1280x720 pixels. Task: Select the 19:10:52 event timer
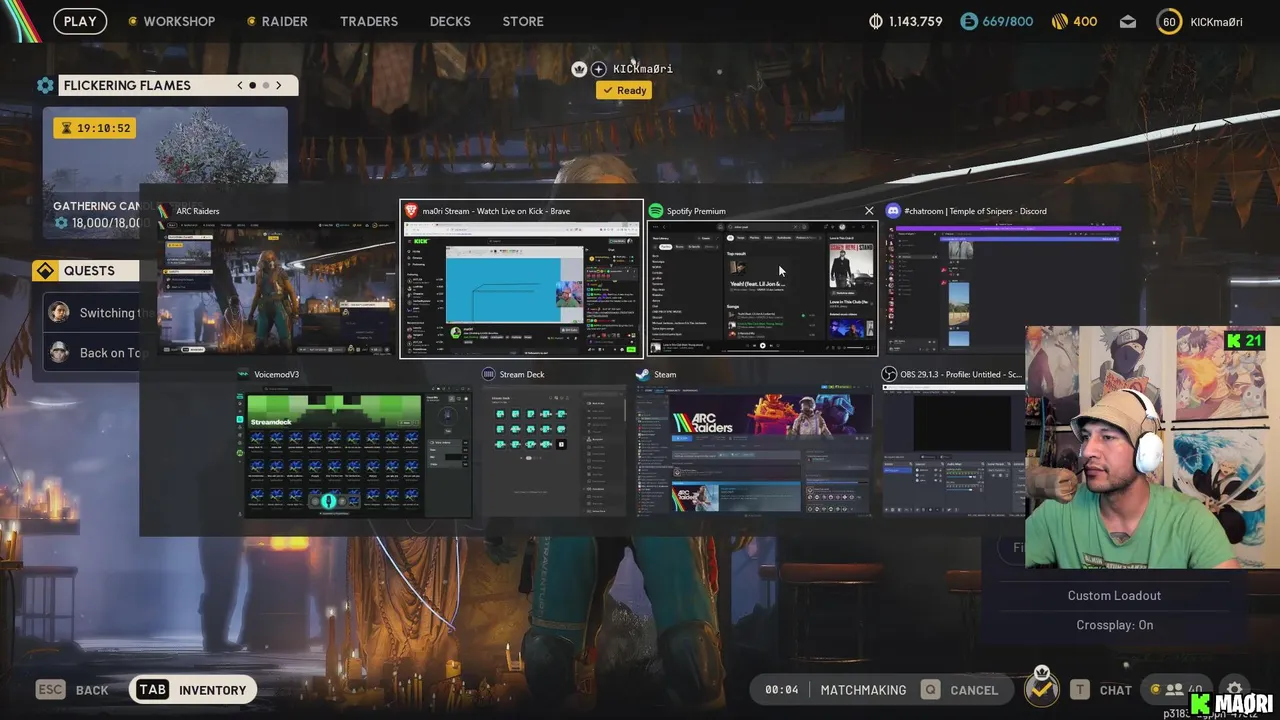tap(94, 128)
